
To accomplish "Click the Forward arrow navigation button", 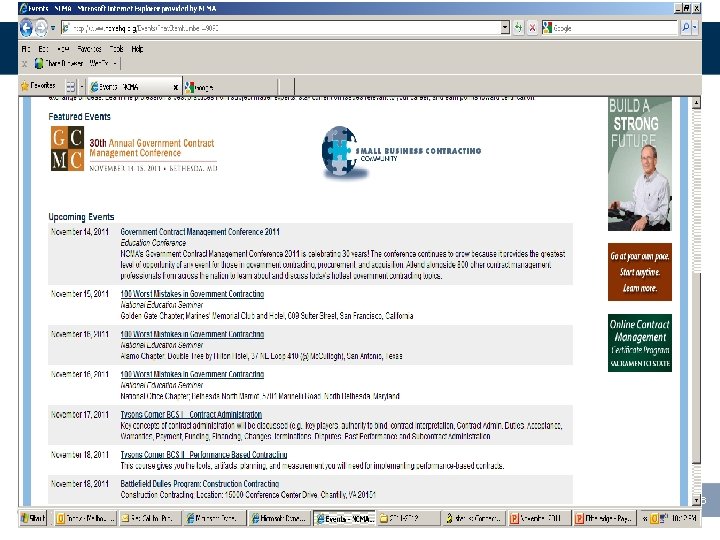I will (x=41, y=28).
